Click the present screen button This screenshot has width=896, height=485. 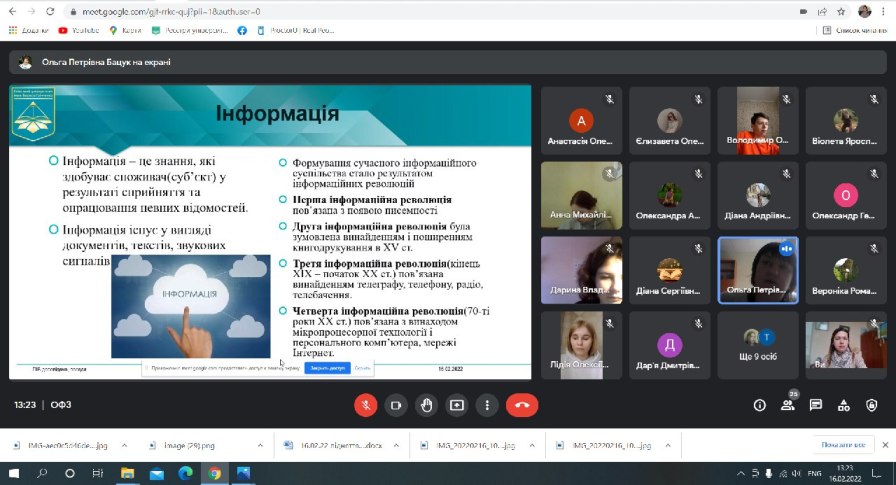(457, 405)
